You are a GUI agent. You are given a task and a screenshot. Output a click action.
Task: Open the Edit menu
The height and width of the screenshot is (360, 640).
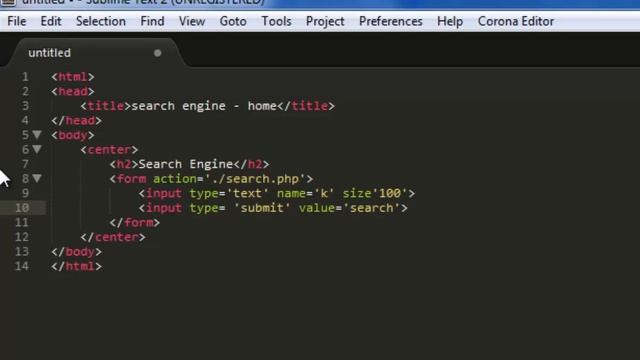[x=51, y=21]
